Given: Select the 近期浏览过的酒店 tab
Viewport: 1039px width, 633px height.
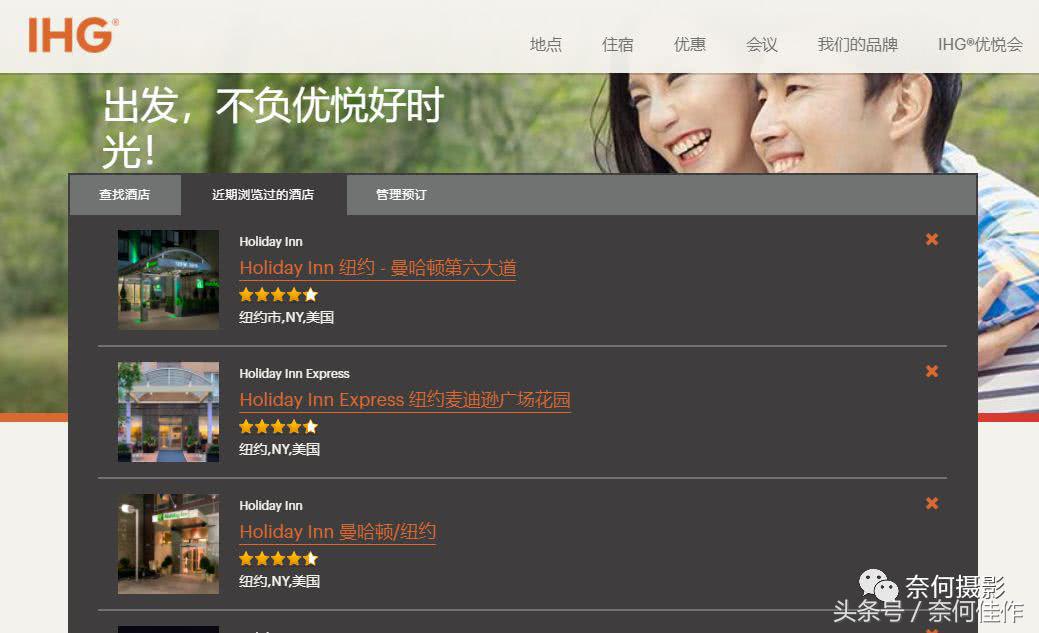Looking at the screenshot, I should (x=263, y=195).
